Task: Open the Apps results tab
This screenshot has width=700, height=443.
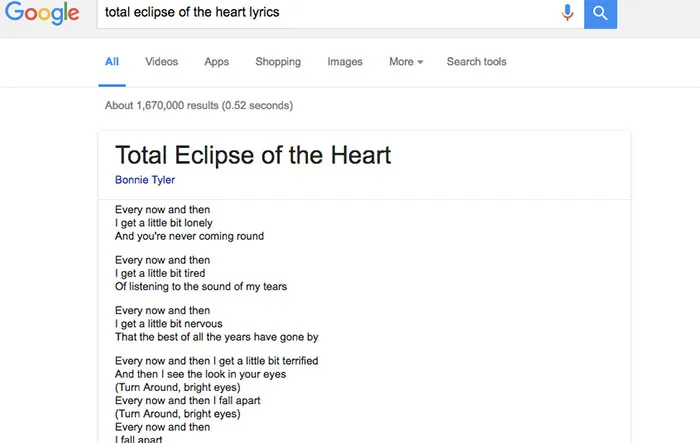Action: [x=217, y=62]
